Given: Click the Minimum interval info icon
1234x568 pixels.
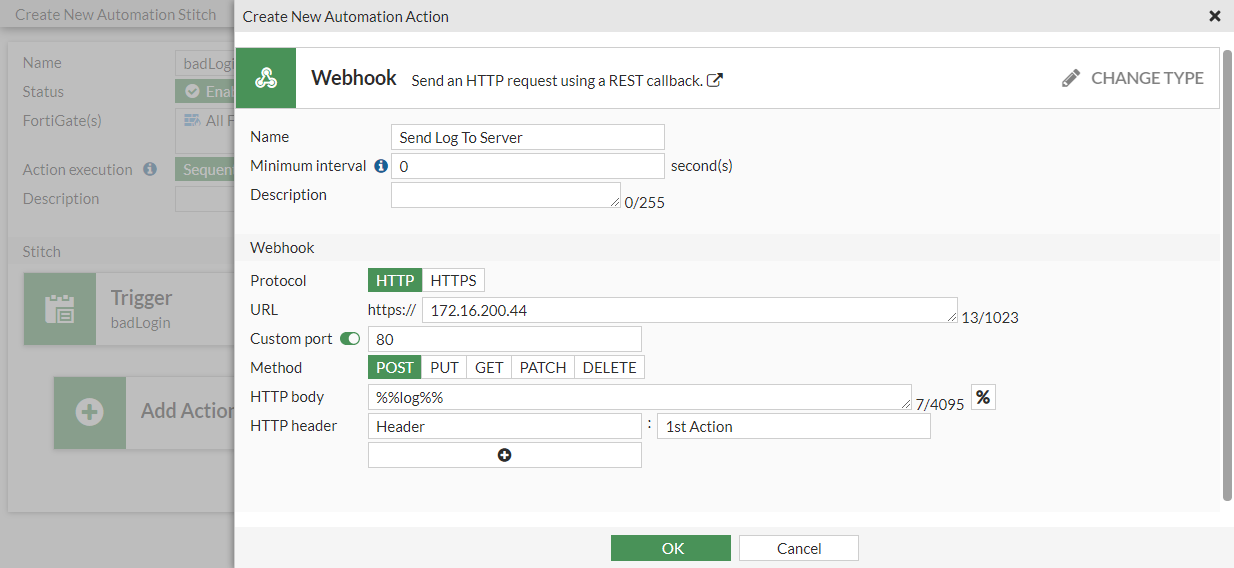Looking at the screenshot, I should click(x=381, y=166).
